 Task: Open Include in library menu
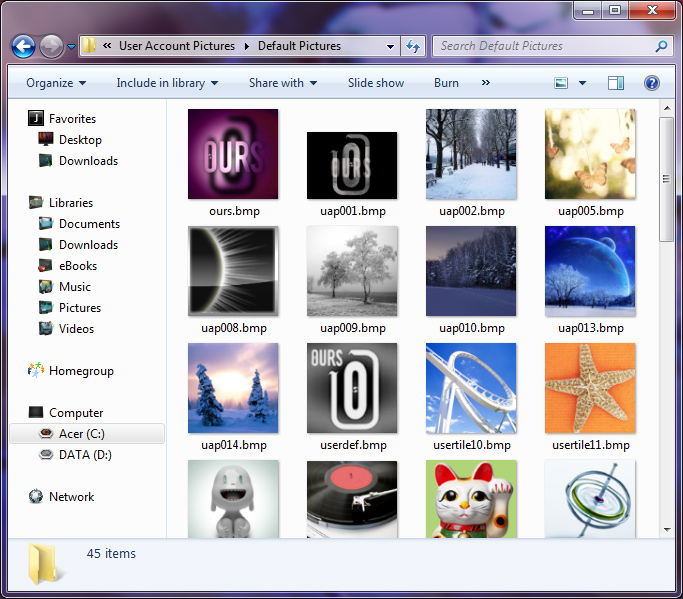point(167,83)
